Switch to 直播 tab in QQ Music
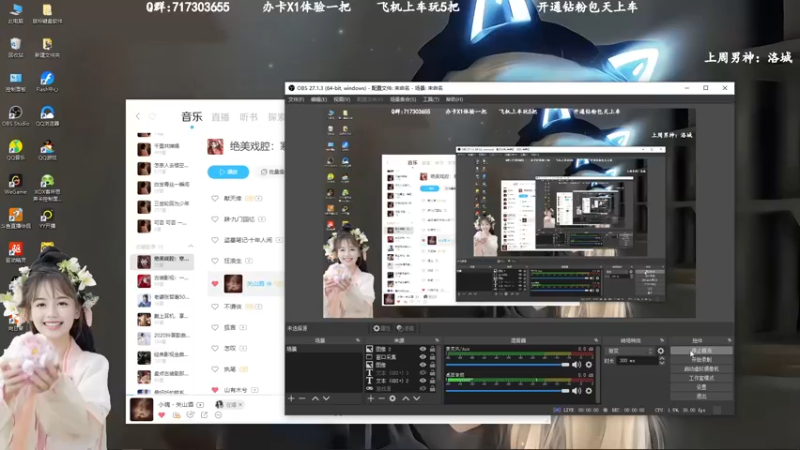The image size is (800, 450). coord(220,117)
